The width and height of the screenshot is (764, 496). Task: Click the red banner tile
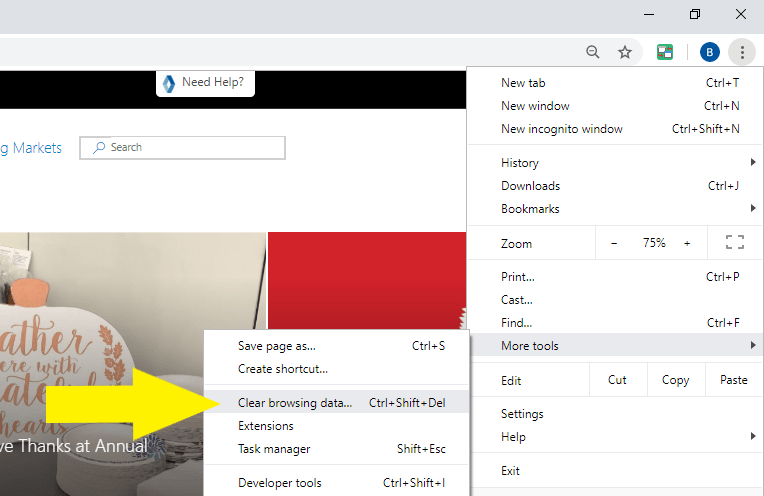[367, 281]
